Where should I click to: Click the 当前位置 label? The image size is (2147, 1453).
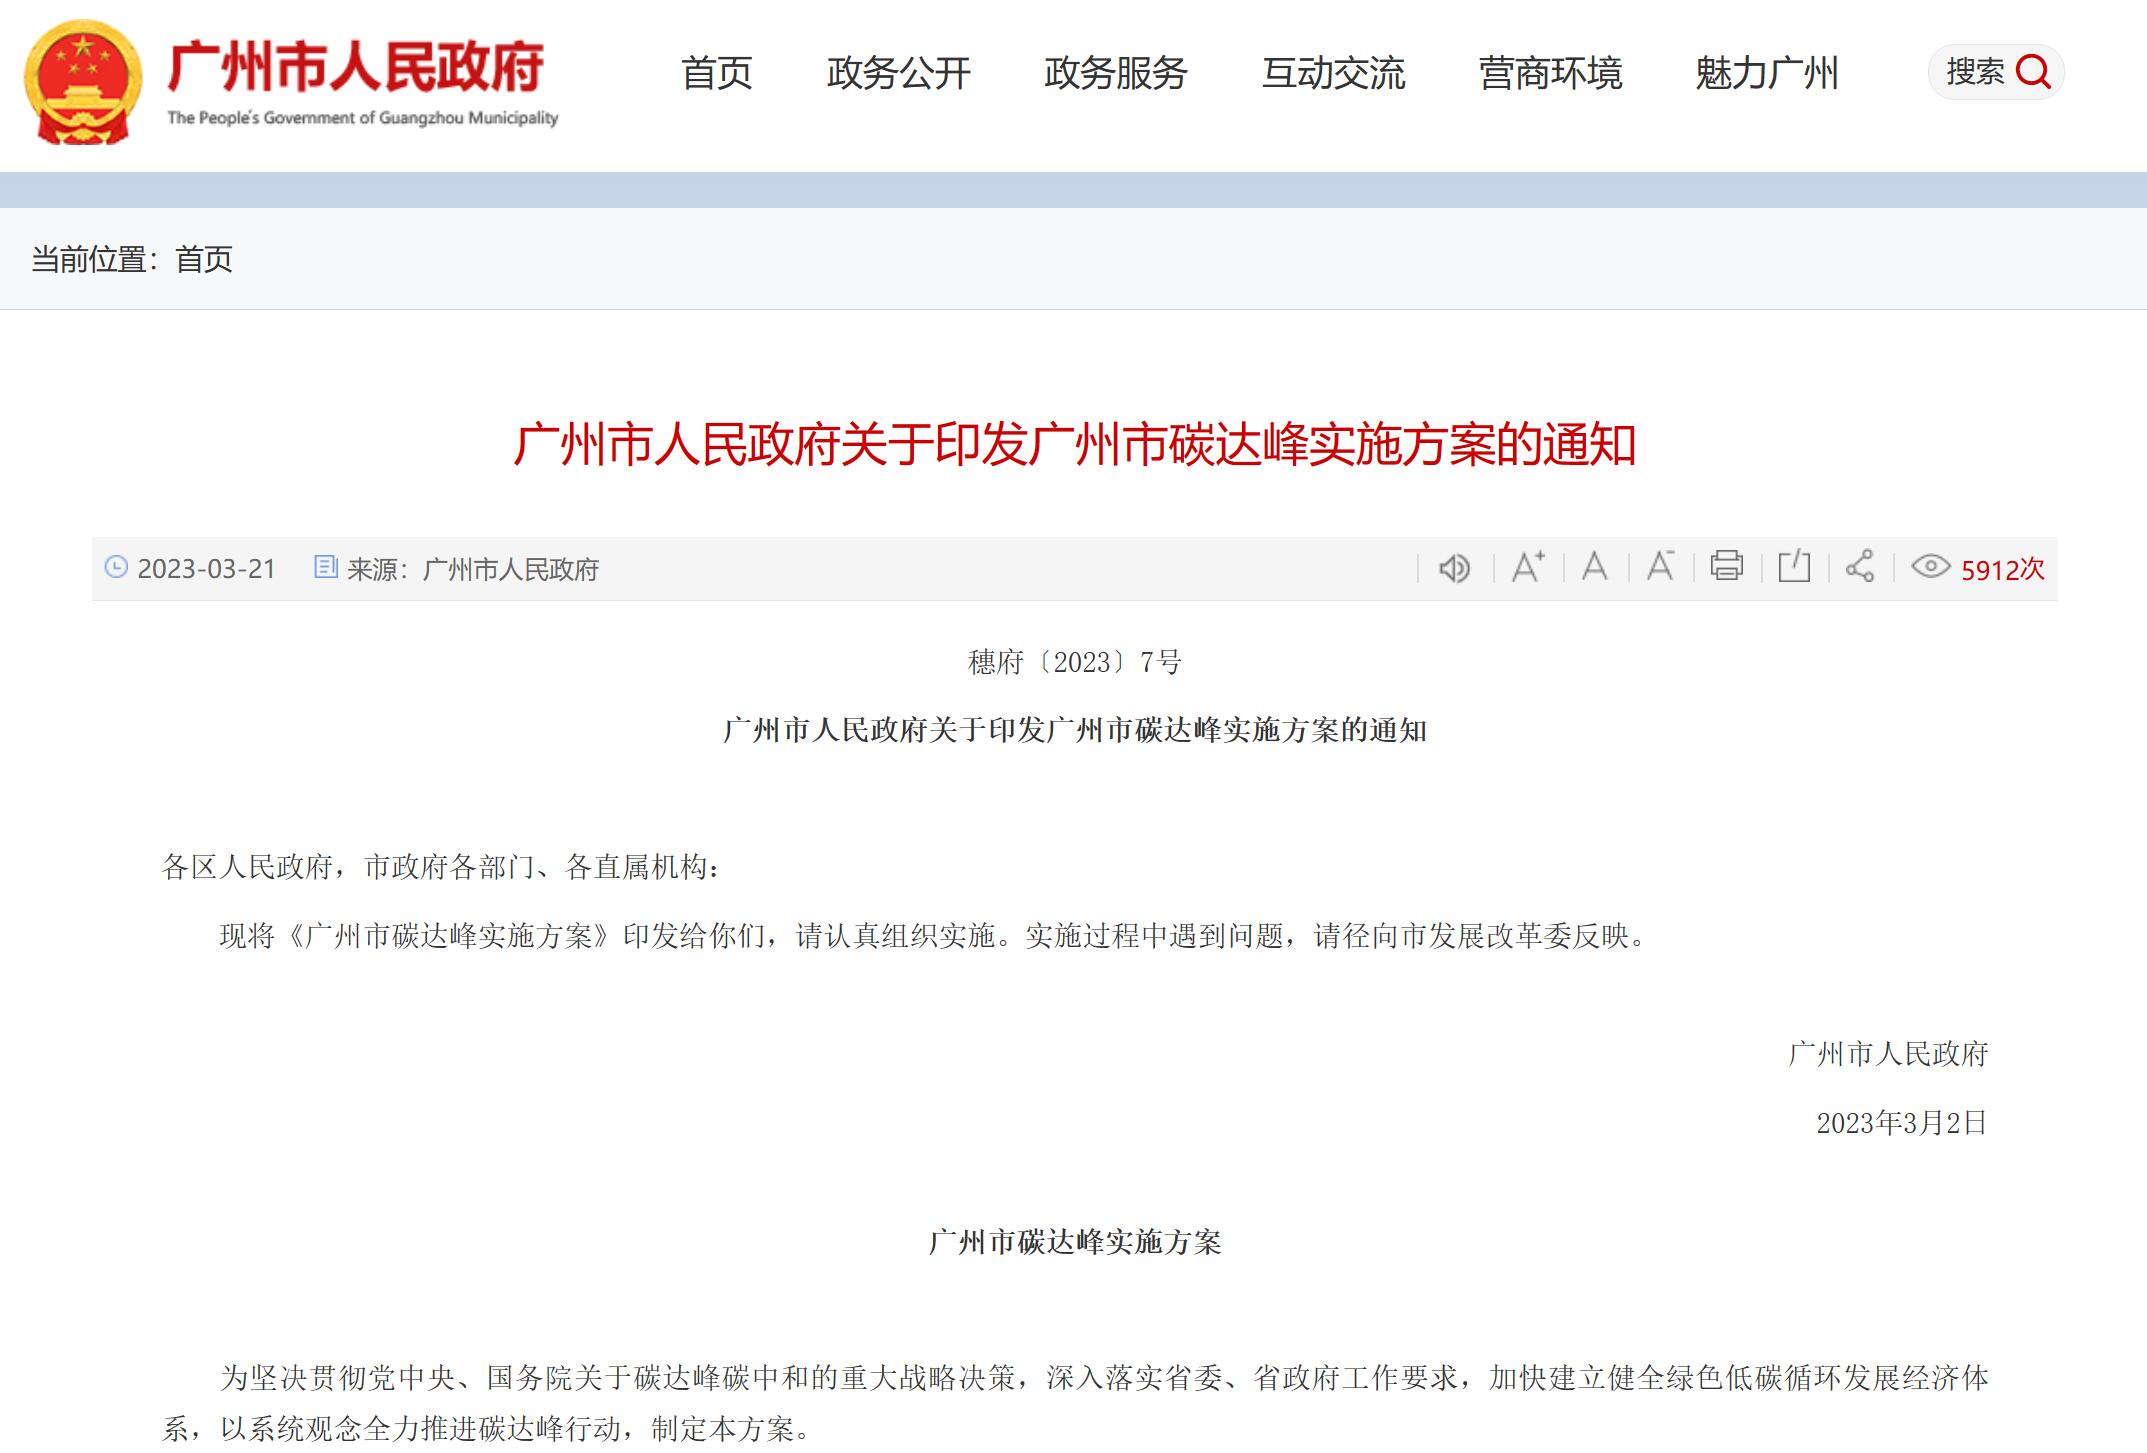coord(95,260)
